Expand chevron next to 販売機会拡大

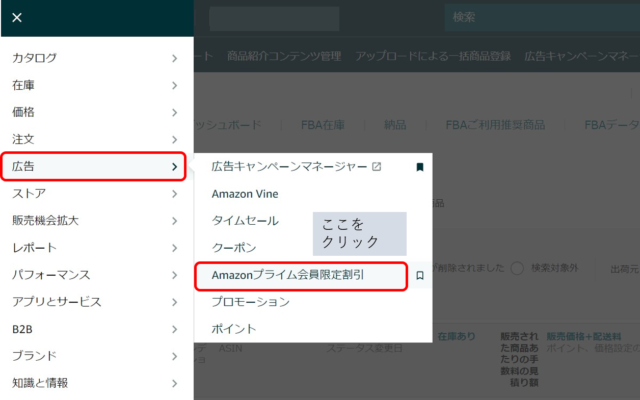(175, 221)
